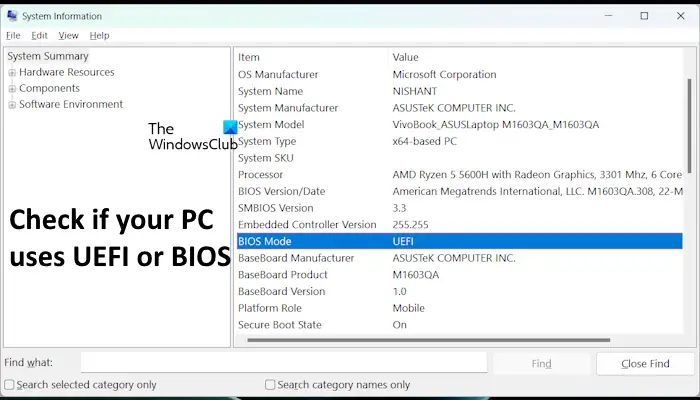Image resolution: width=700 pixels, height=400 pixels.
Task: Select the System Model row
Action: point(459,125)
